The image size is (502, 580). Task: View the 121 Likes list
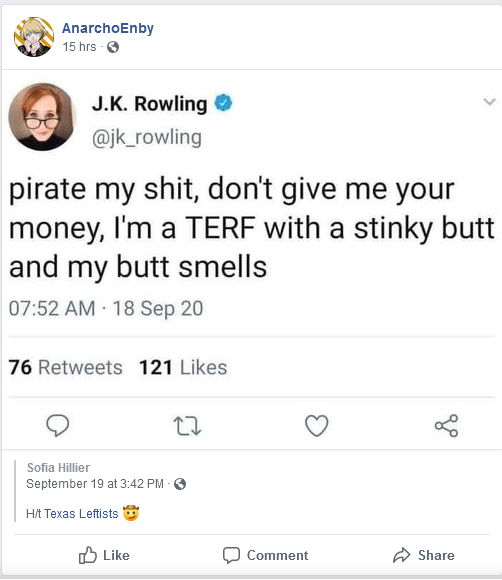[183, 367]
